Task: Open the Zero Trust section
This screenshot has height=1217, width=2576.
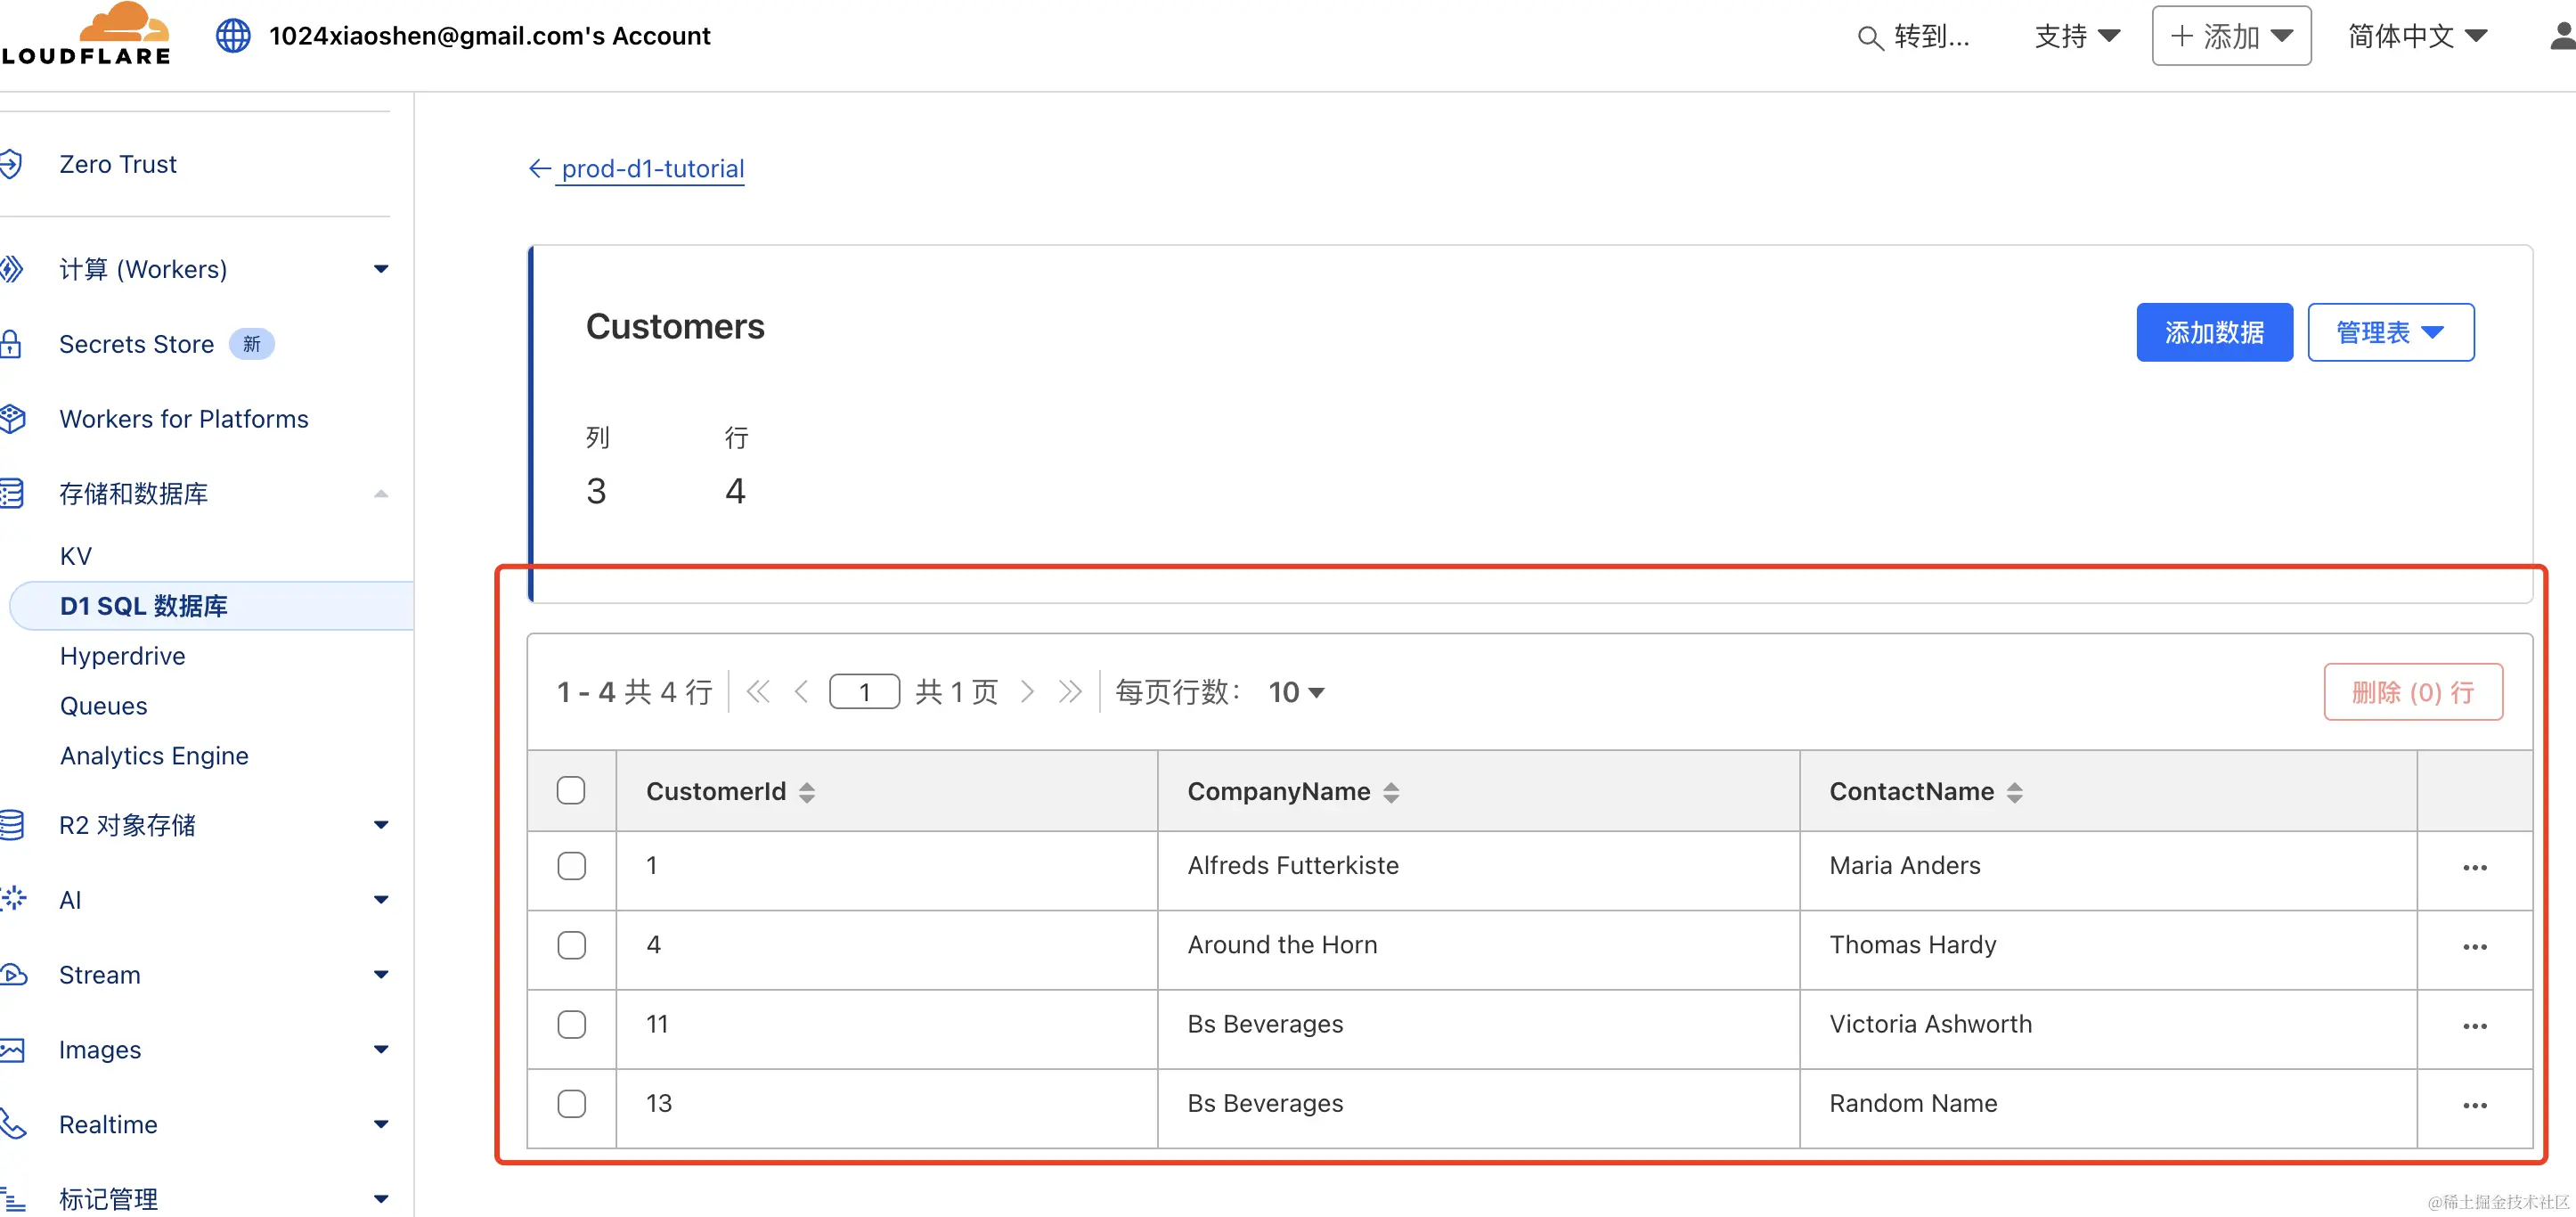Action: pyautogui.click(x=118, y=163)
